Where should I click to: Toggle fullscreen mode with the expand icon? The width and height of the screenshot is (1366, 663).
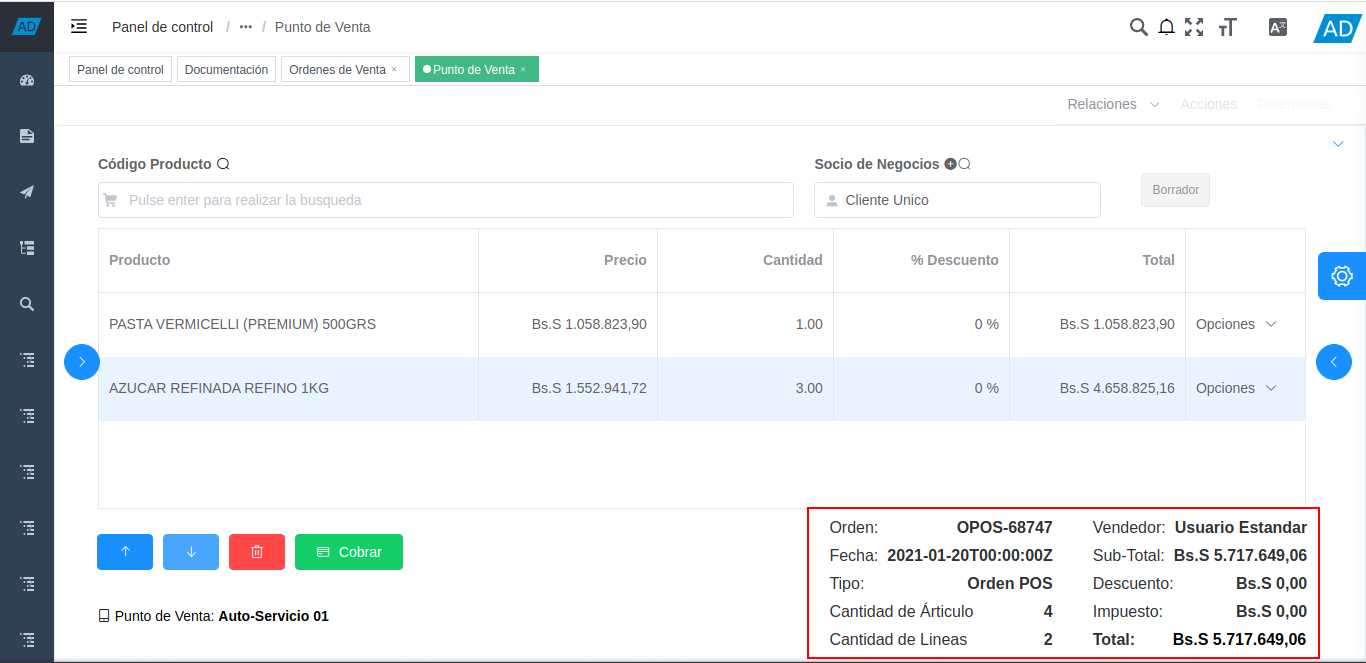(x=1194, y=27)
